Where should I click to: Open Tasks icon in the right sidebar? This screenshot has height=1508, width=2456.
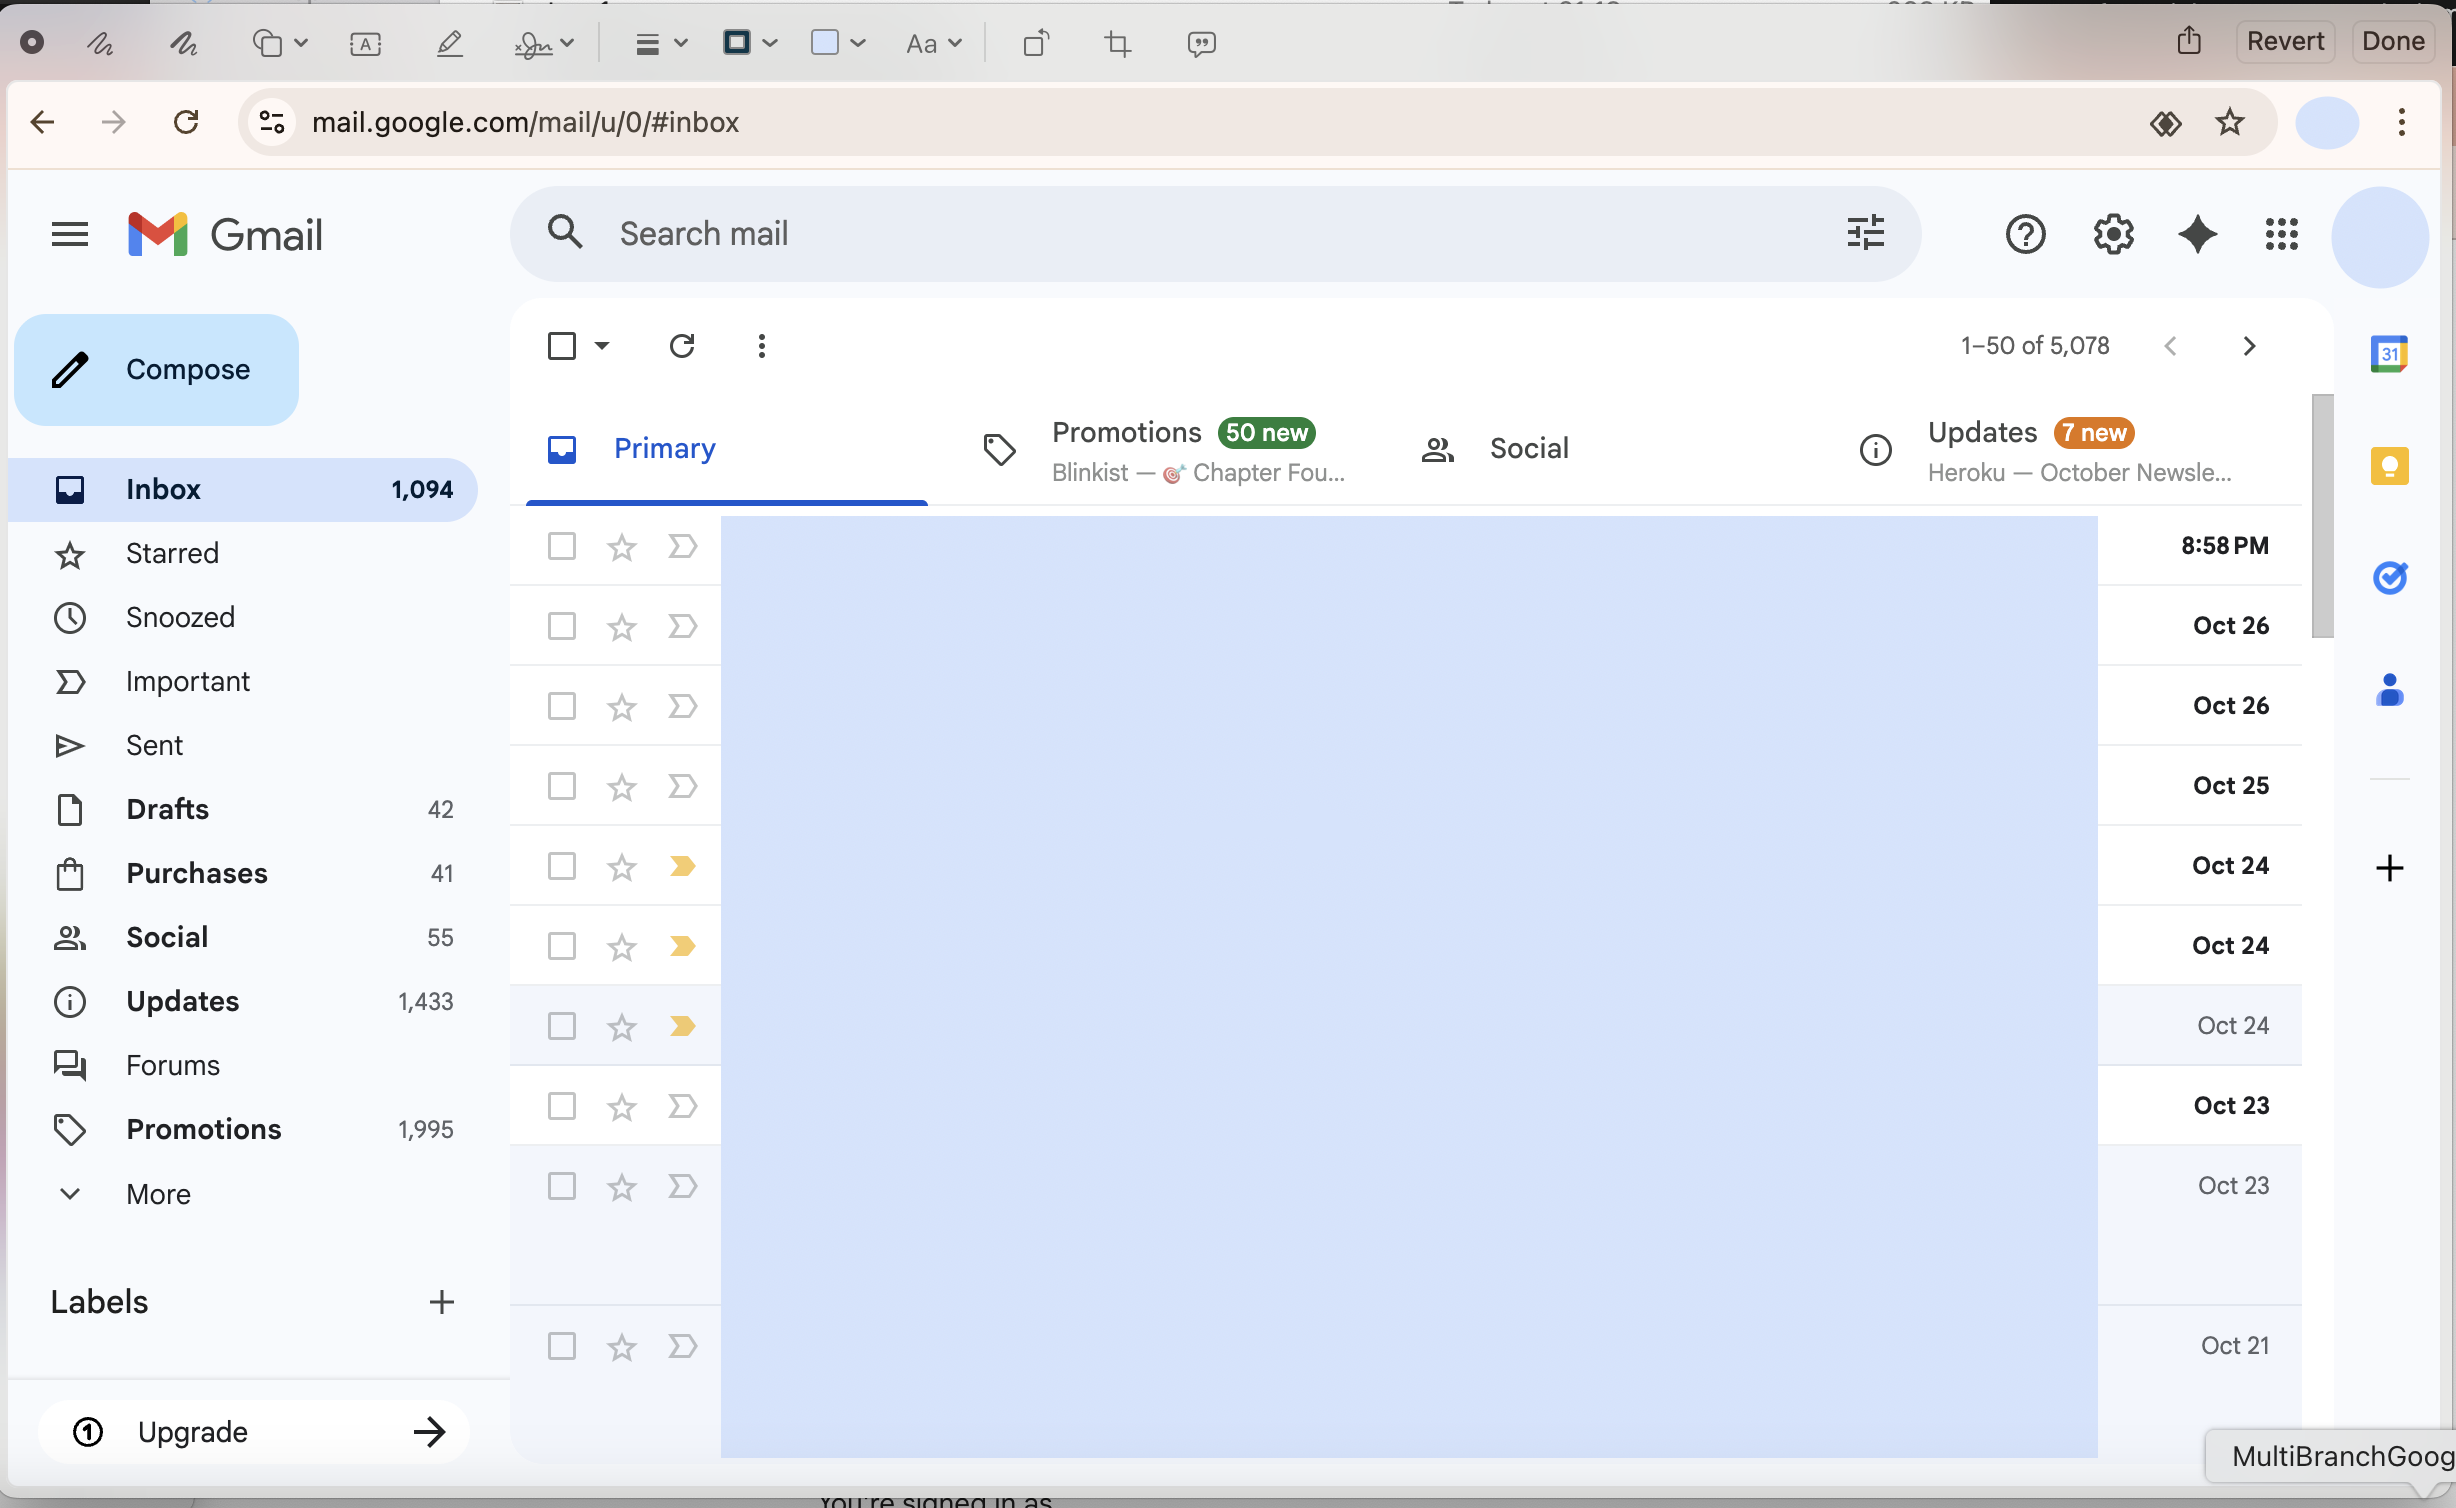click(x=2390, y=577)
